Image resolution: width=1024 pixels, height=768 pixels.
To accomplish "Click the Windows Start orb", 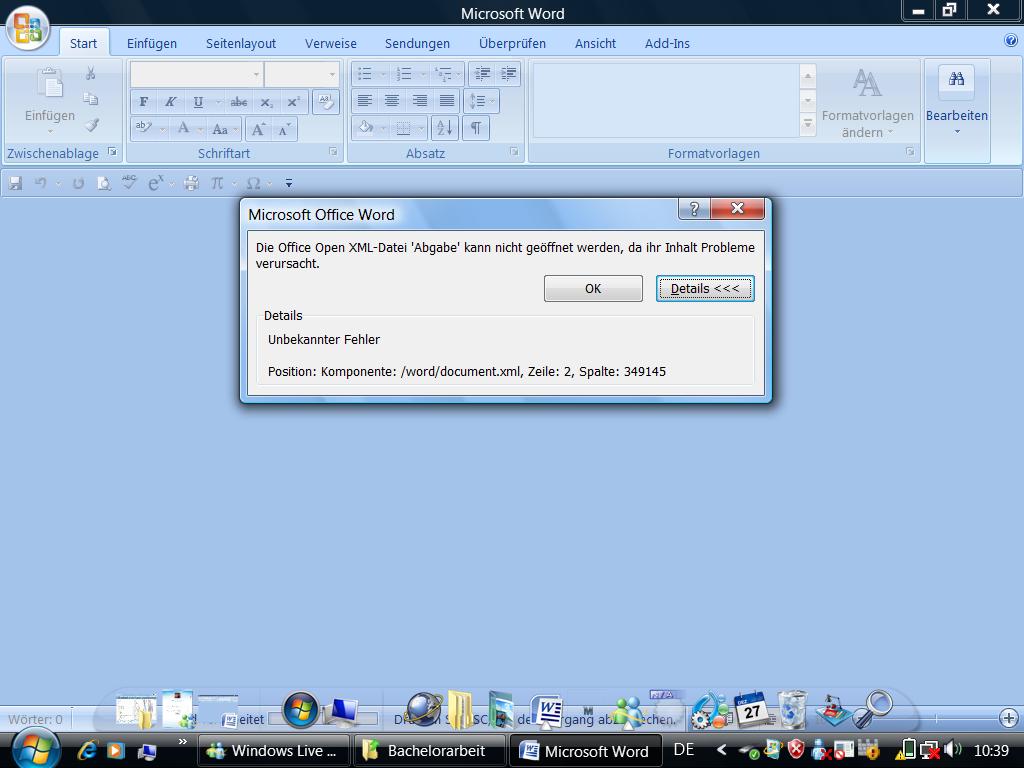I will [x=35, y=748].
